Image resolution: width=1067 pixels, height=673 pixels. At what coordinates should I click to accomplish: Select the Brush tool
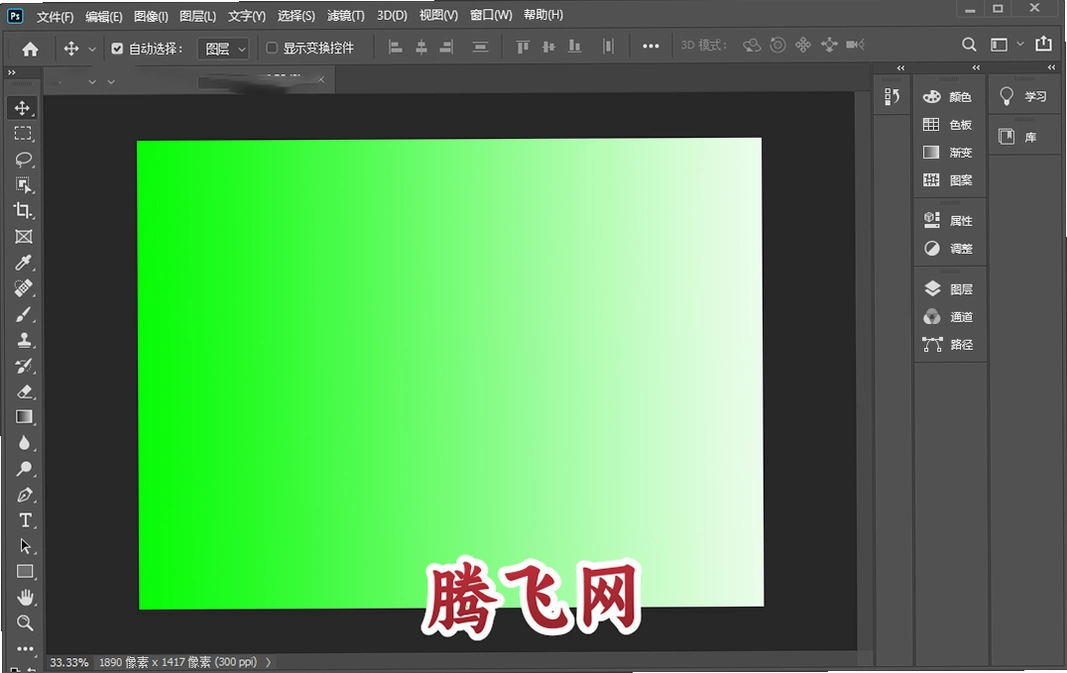click(23, 314)
